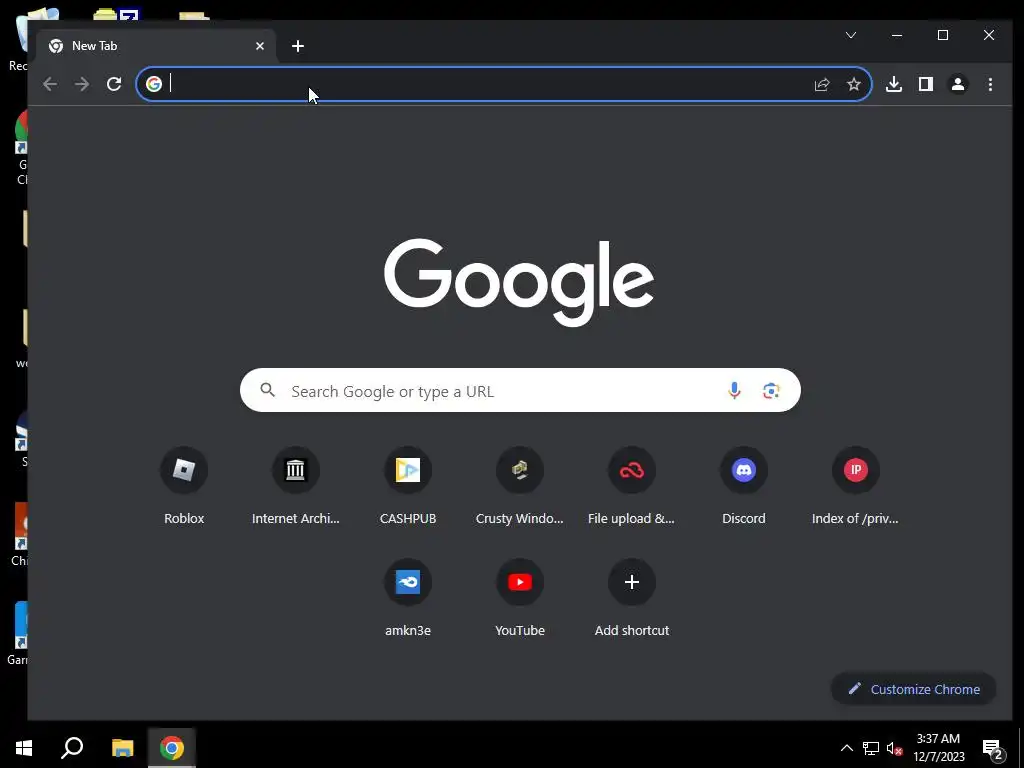Open the File upload shortcut
This screenshot has width=1024, height=768.
(x=632, y=487)
